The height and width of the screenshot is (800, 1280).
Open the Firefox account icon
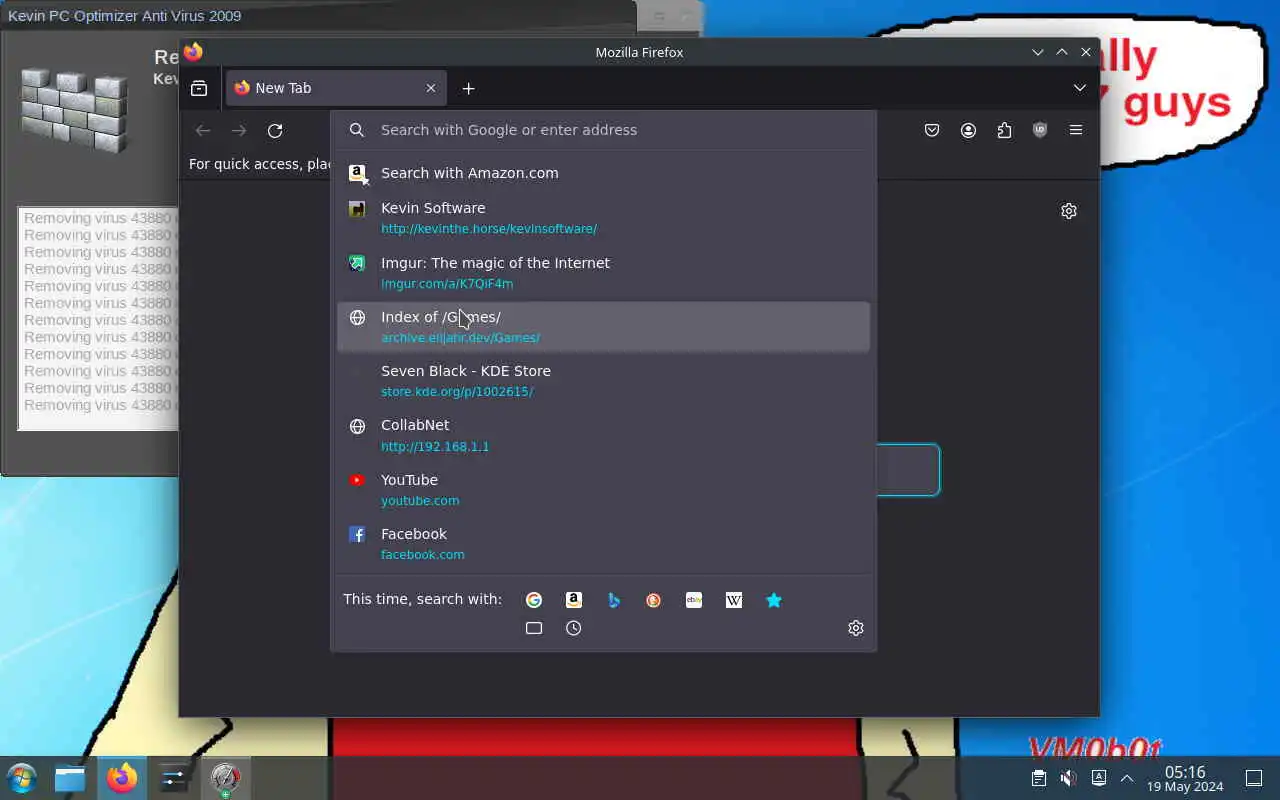968,130
